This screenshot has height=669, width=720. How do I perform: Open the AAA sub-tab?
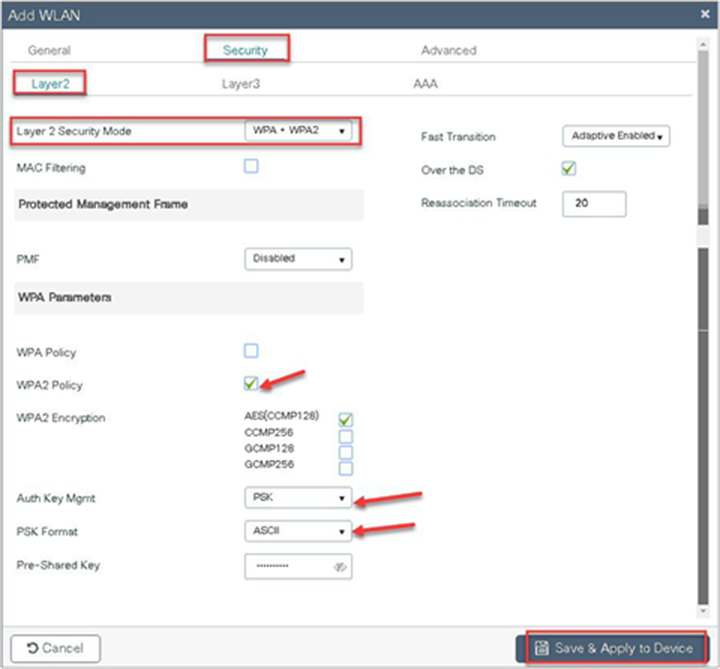[425, 84]
